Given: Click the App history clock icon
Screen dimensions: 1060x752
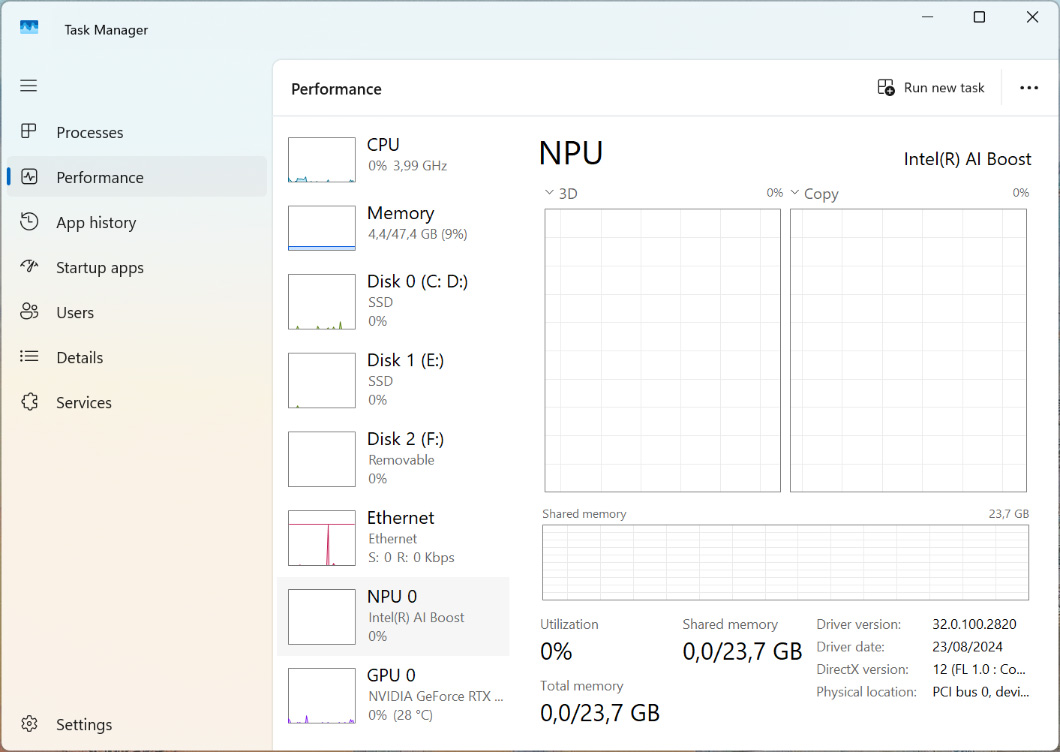Looking at the screenshot, I should 29,221.
